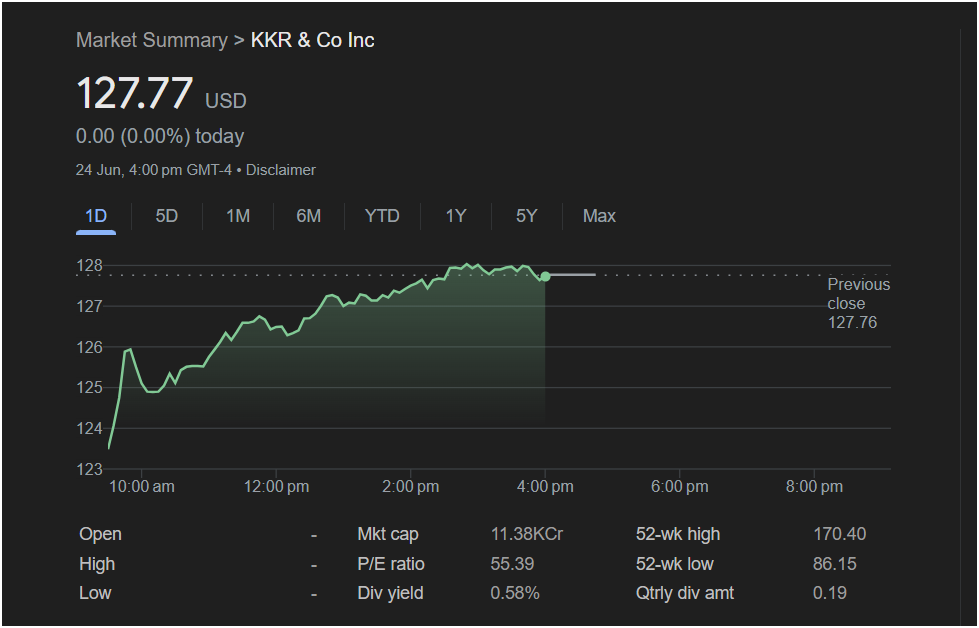Switch to the 5D chart tab
Viewport: 979px width, 628px height.
pos(167,216)
